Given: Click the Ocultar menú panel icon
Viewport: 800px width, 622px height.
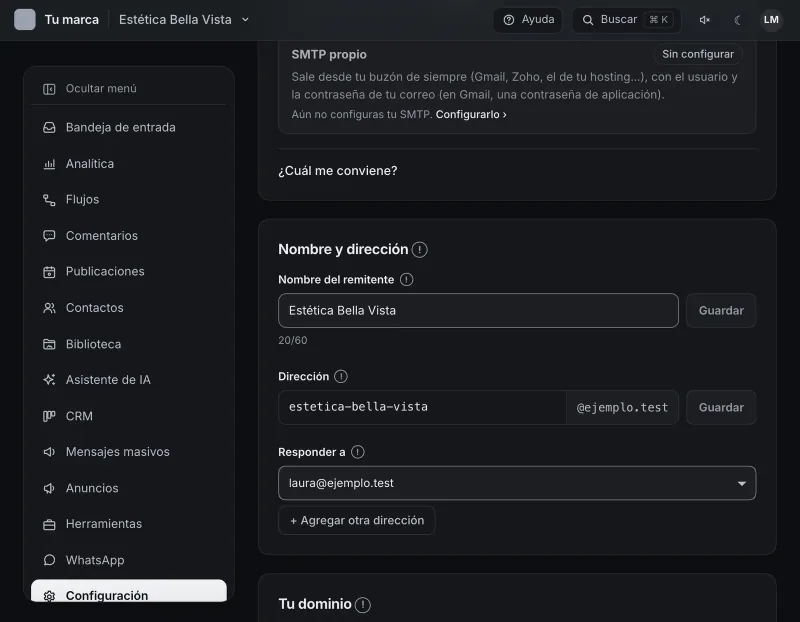Looking at the screenshot, I should (x=49, y=89).
